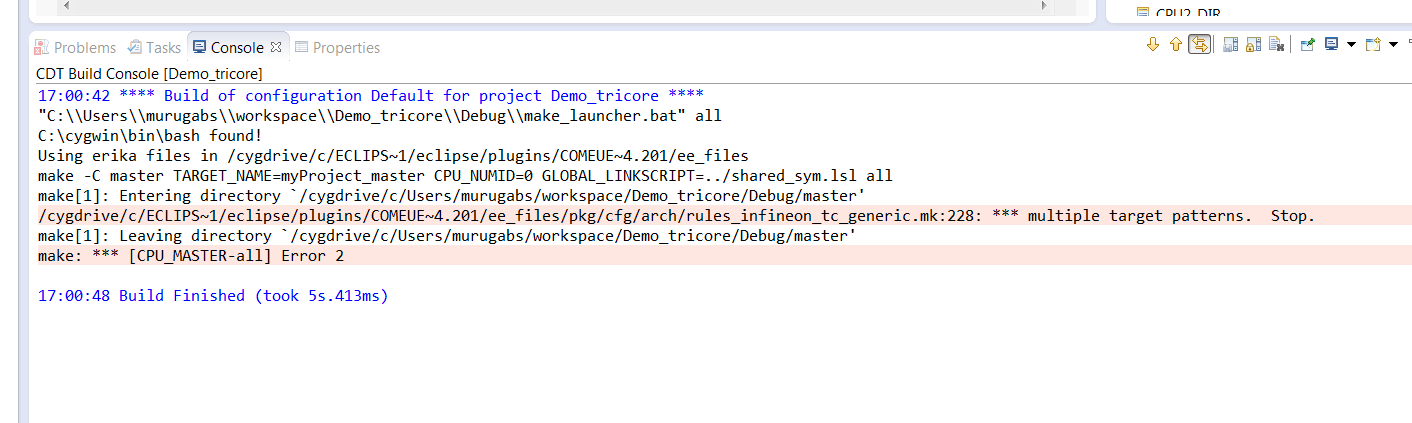Close the Console tab
The image size is (1412, 423).
(x=276, y=47)
